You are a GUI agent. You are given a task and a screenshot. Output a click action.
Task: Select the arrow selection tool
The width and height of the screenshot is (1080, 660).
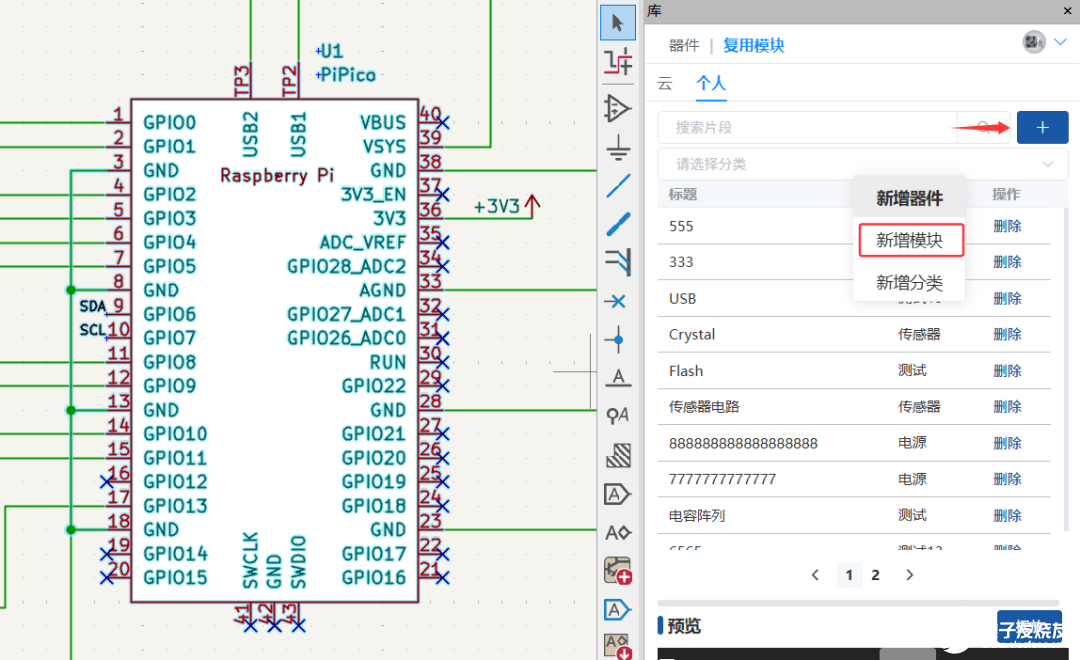618,23
